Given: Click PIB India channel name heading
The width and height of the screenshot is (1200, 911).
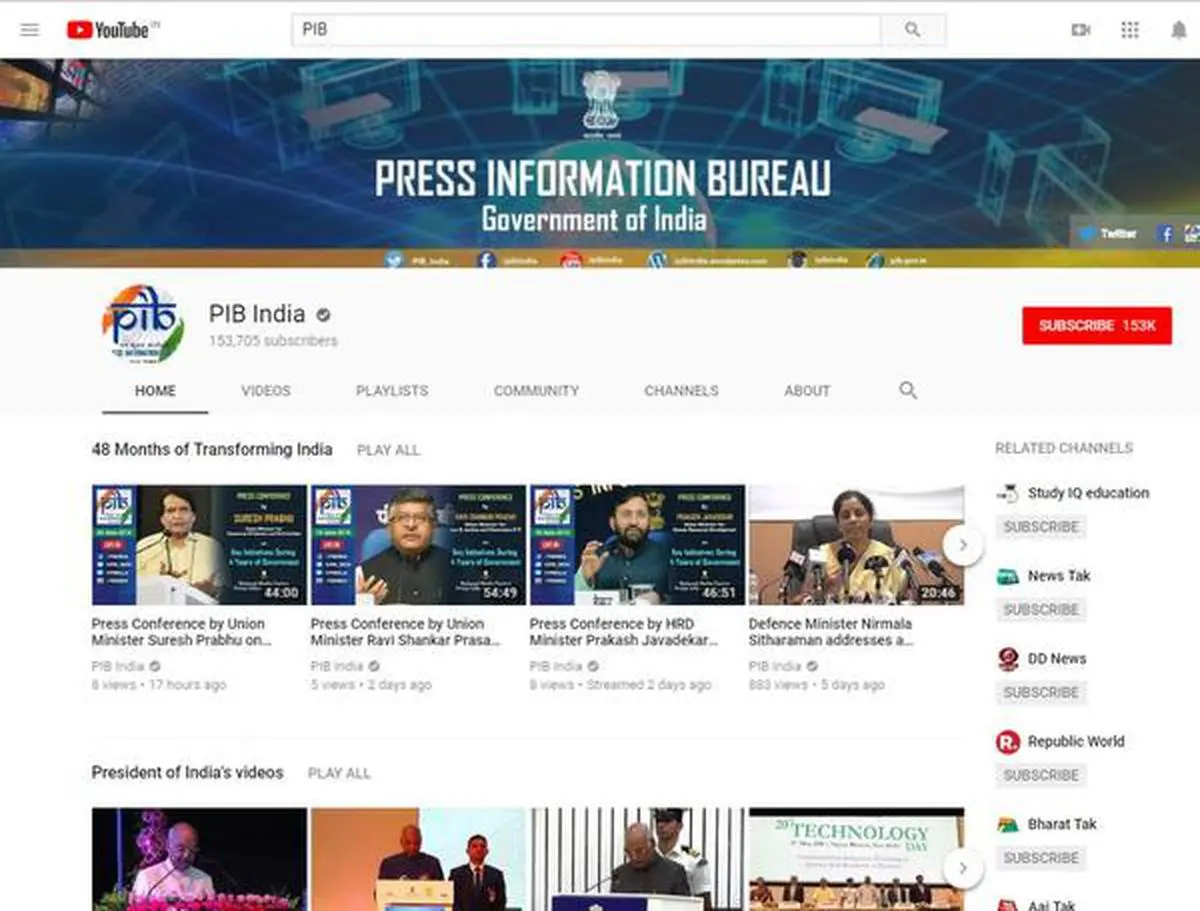Looking at the screenshot, I should pyautogui.click(x=257, y=314).
